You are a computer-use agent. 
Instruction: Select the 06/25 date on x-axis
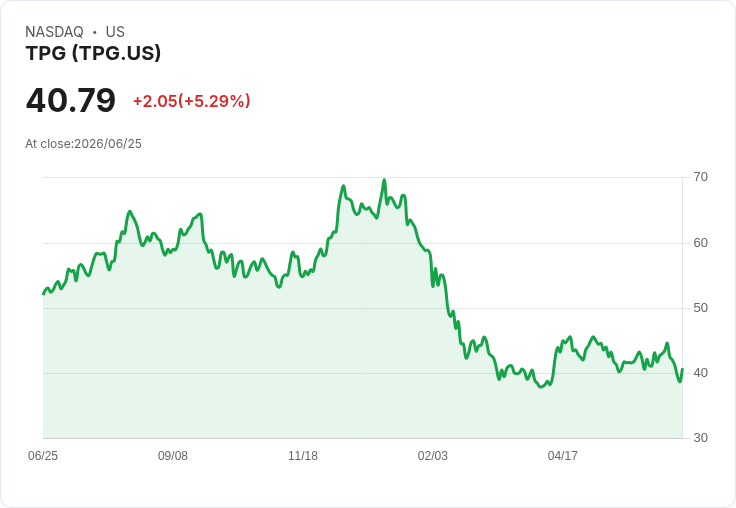43,456
